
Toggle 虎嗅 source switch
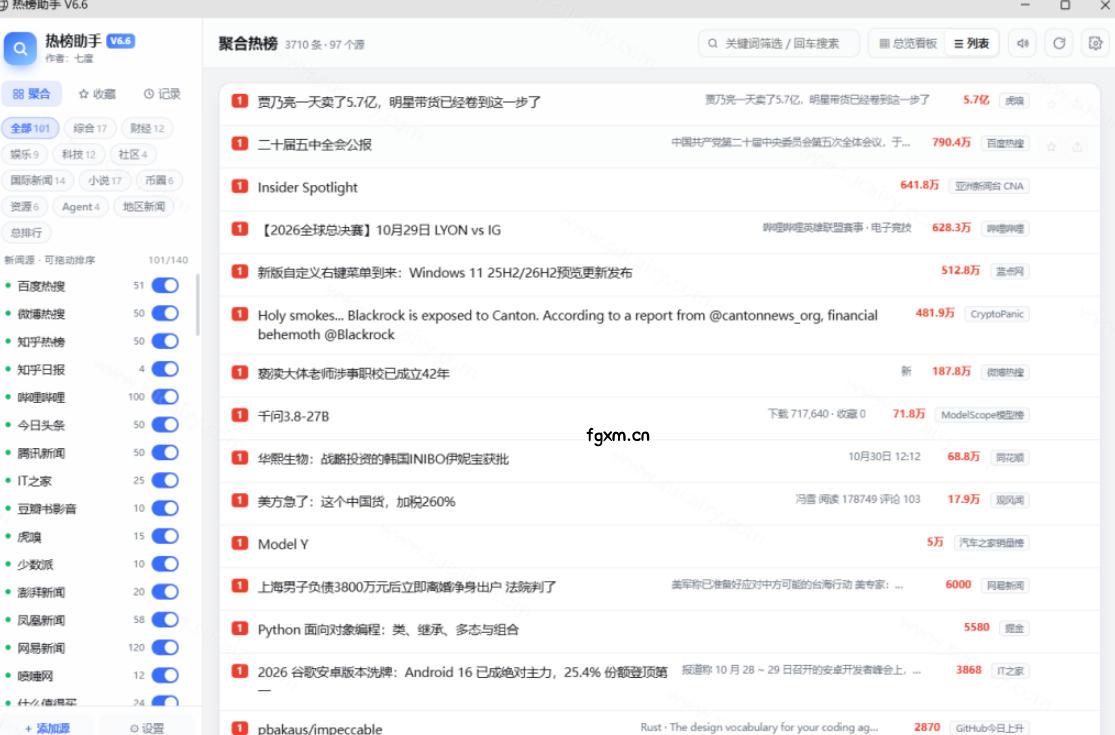point(165,536)
